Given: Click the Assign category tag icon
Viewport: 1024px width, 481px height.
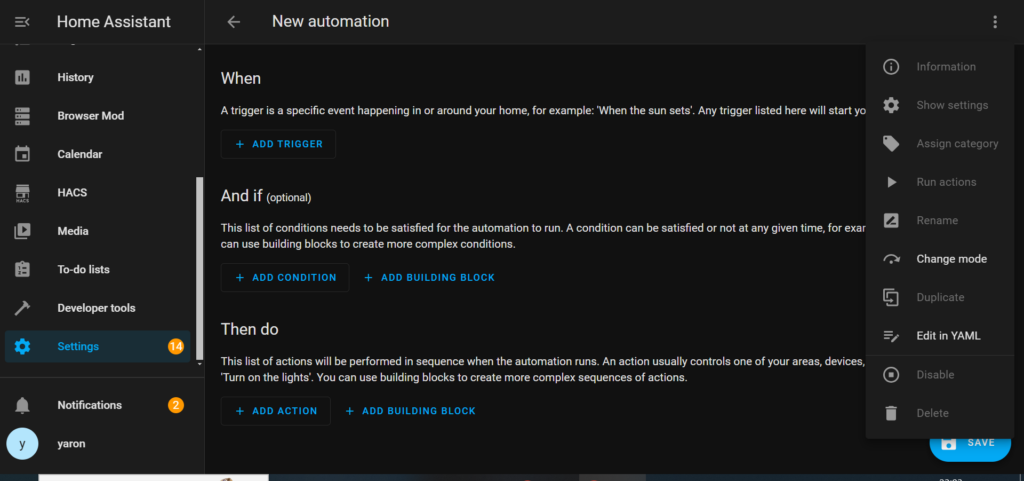Looking at the screenshot, I should point(891,144).
